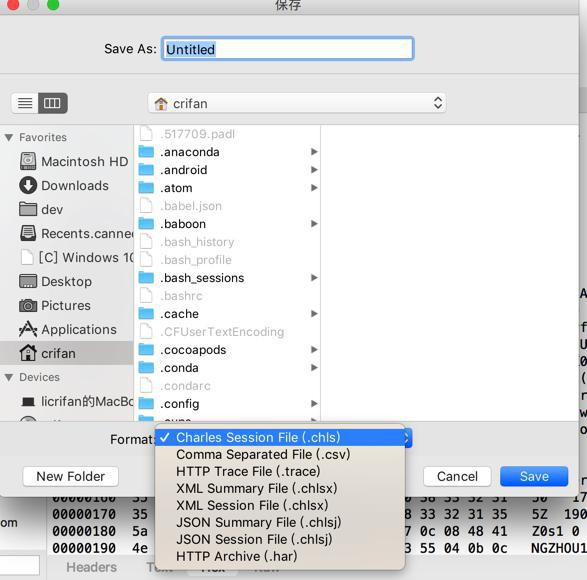Screen dimensions: 587x580
Task: Choose XML Session File (.chlsx) format
Action: (x=280, y=505)
